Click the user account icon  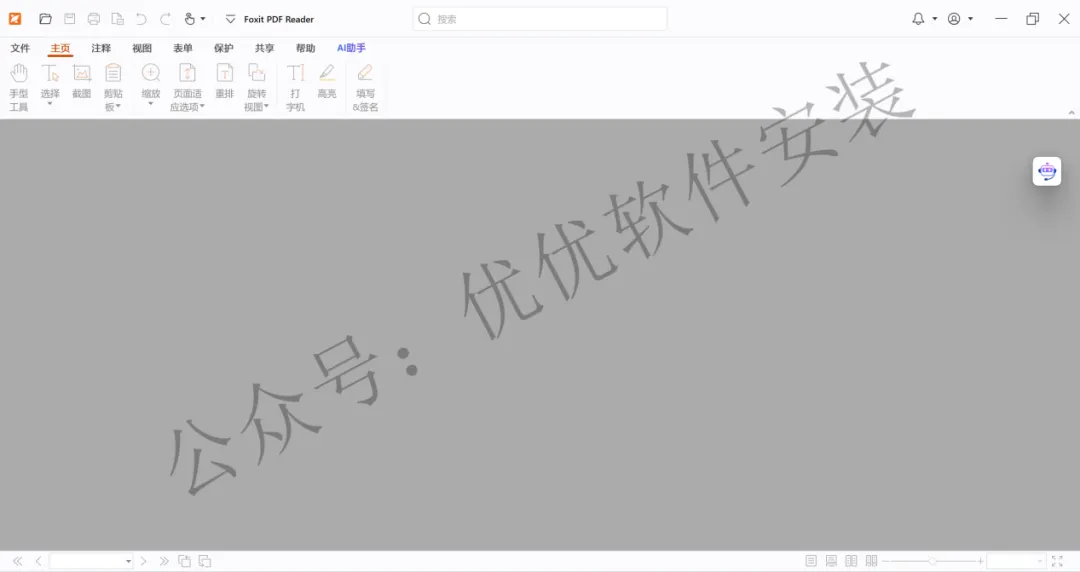(x=954, y=19)
